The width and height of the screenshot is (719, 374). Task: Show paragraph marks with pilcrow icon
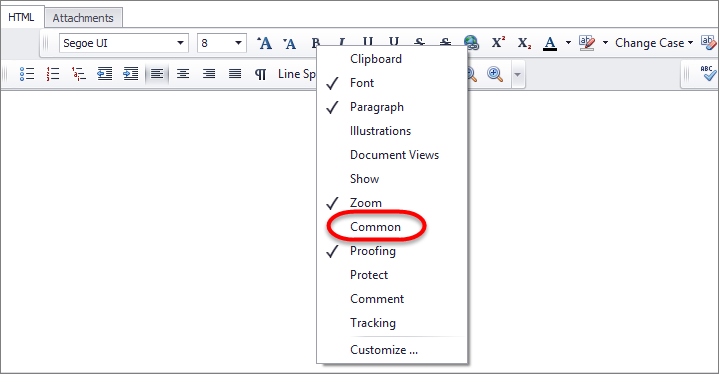(x=260, y=74)
